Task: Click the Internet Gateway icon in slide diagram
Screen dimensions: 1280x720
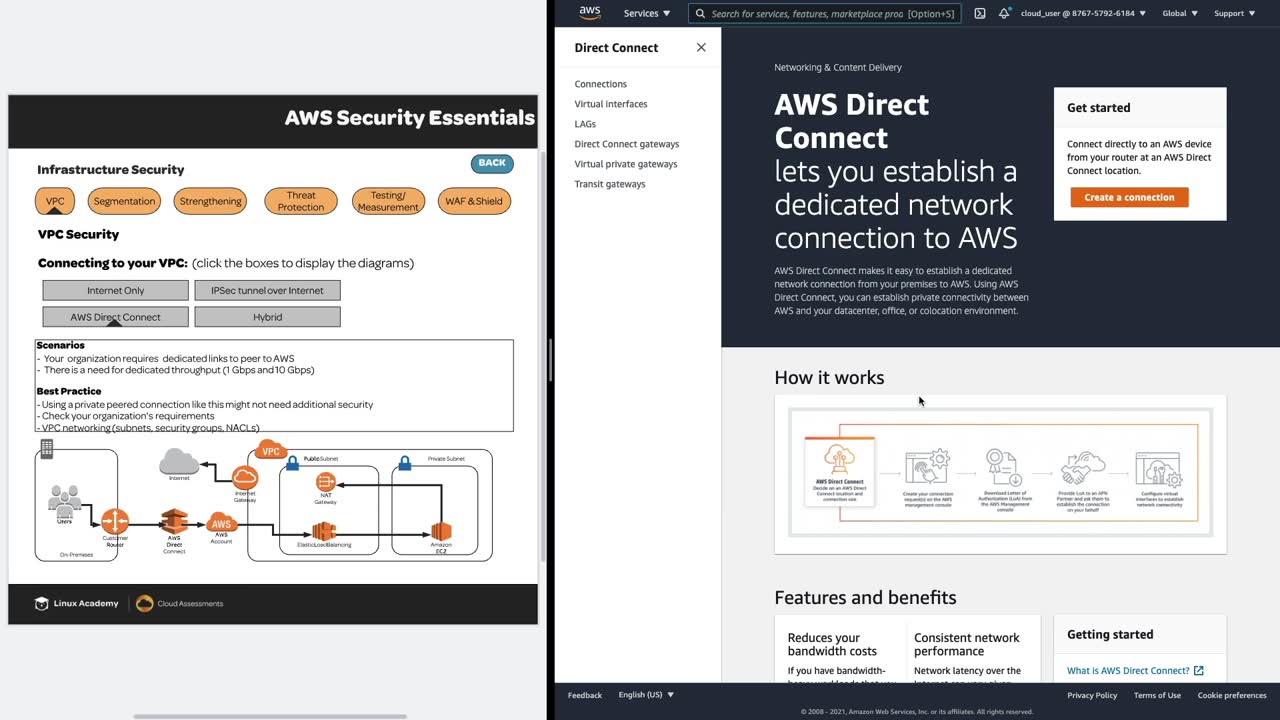Action: tap(245, 478)
